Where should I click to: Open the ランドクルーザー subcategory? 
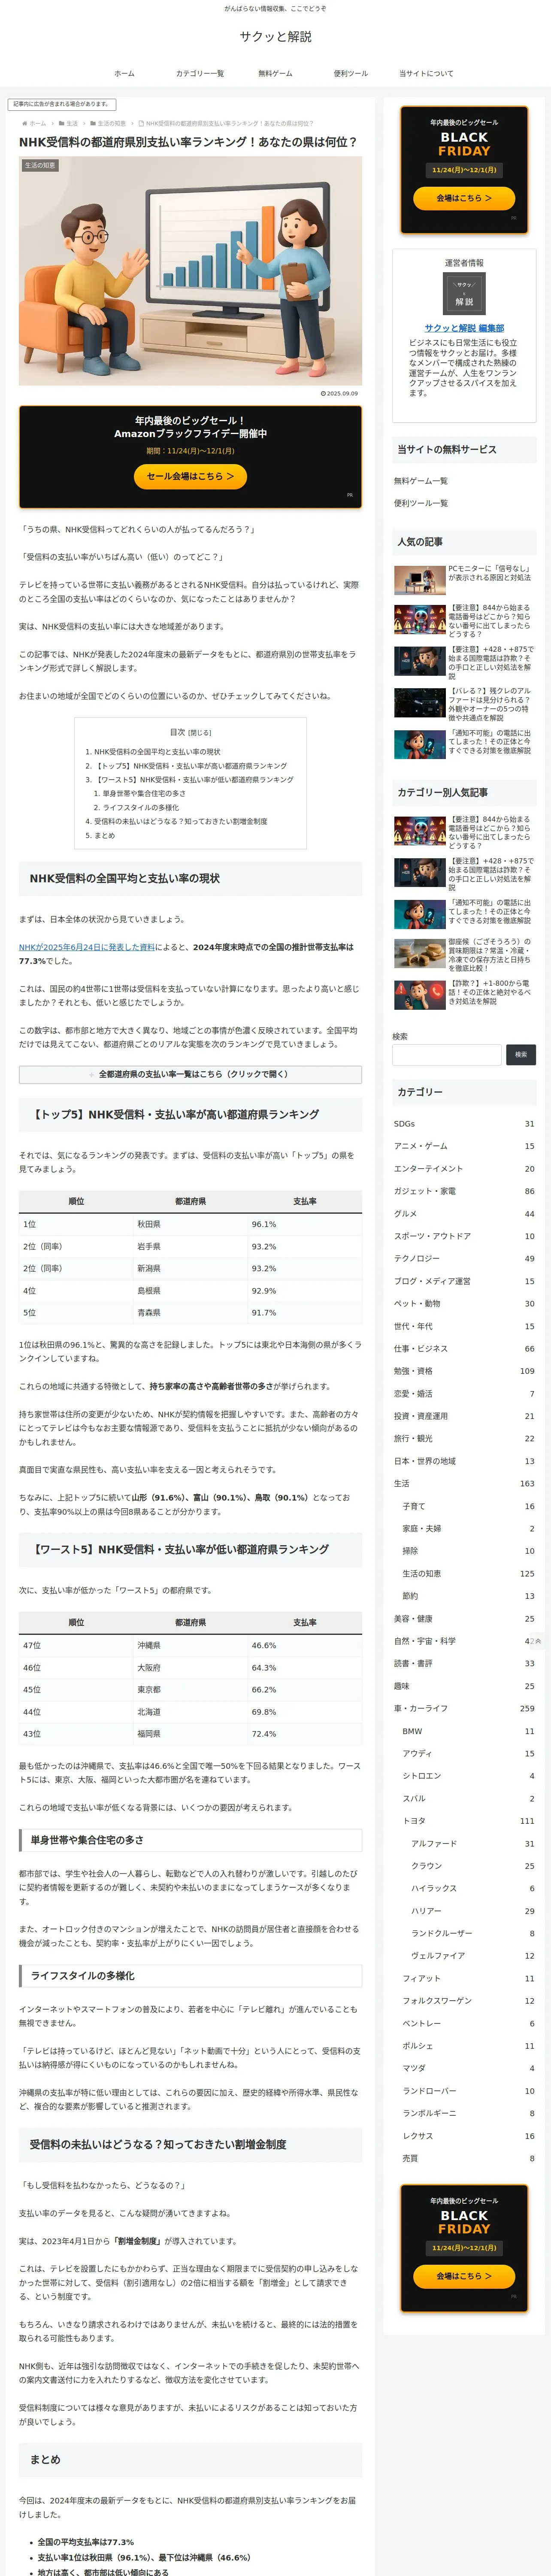473,1934
